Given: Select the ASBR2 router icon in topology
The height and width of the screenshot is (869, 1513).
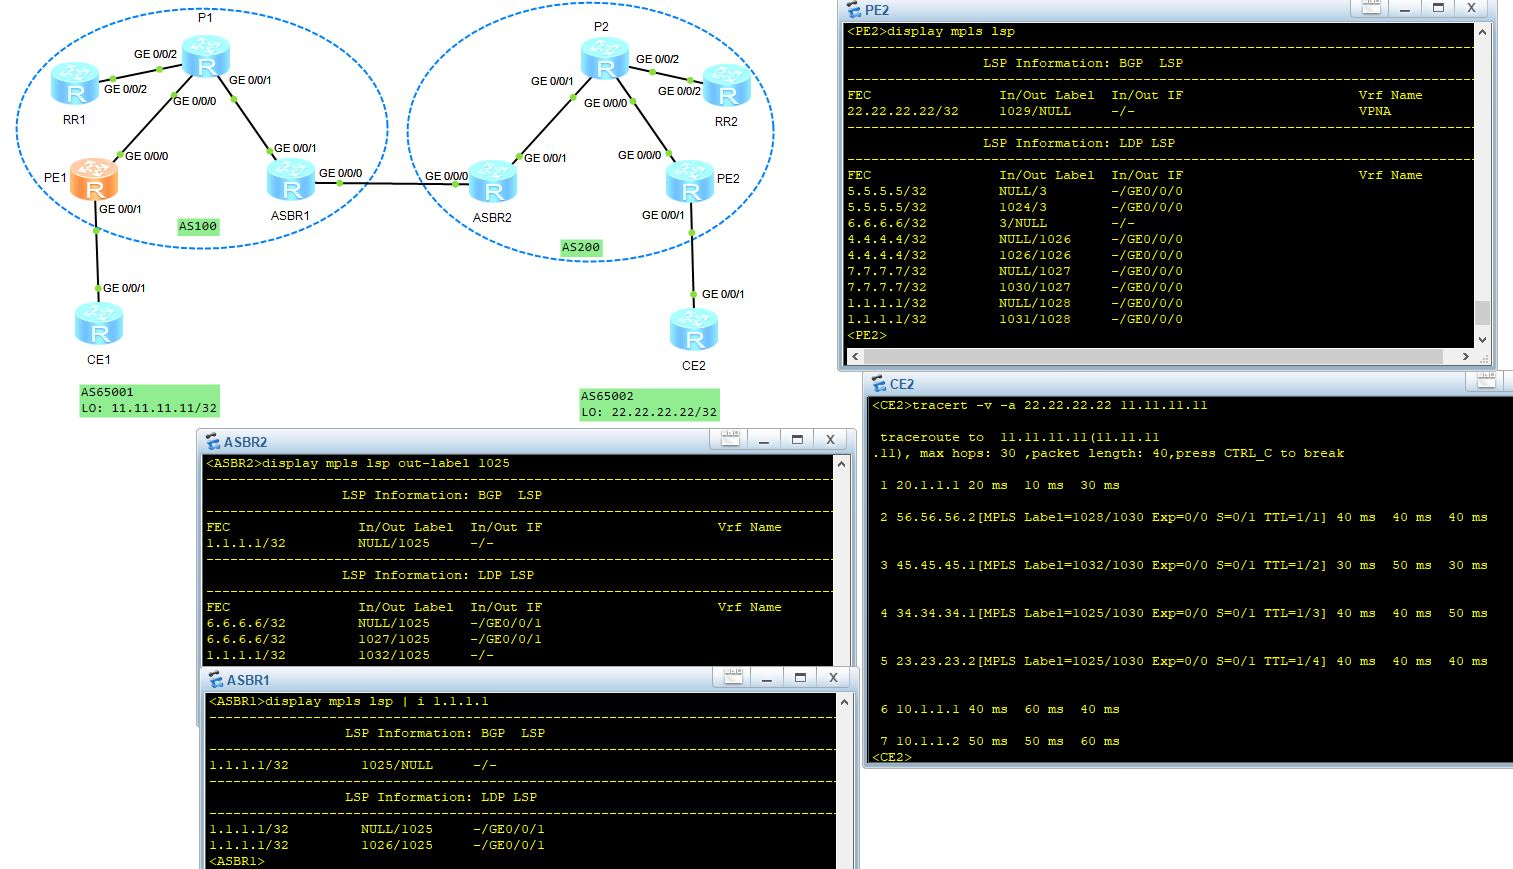Looking at the screenshot, I should tap(493, 181).
